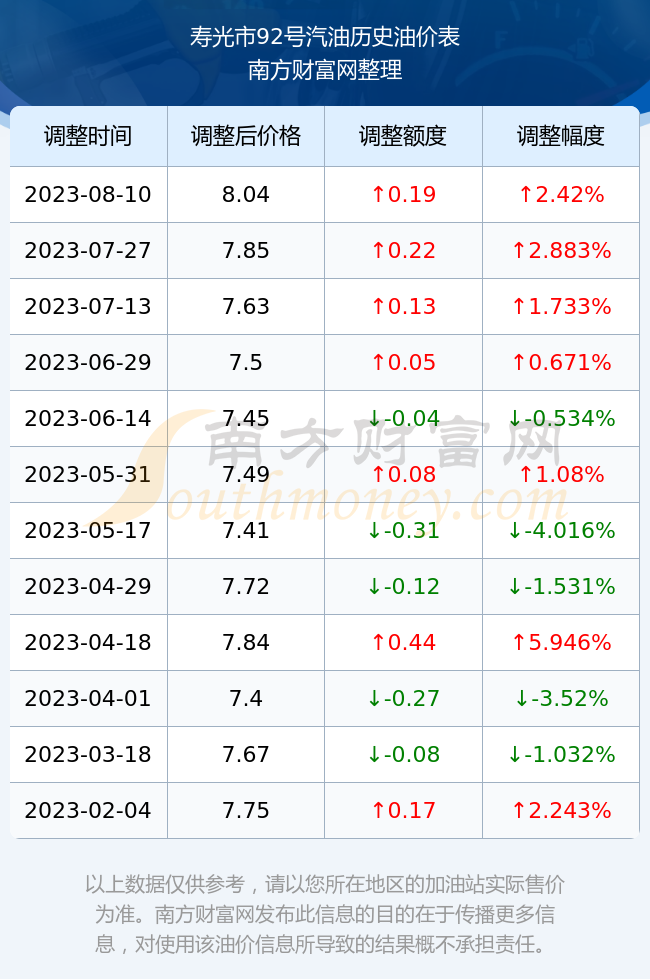Click the green ↓-0.04 adjustment value
Image resolution: width=650 pixels, height=980 pixels.
tap(403, 418)
